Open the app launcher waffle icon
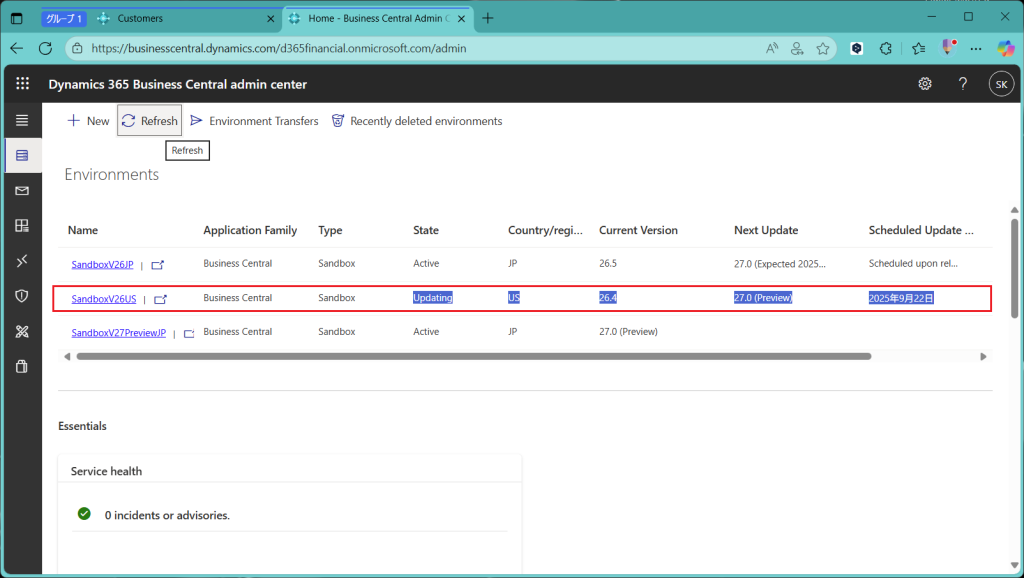The height and width of the screenshot is (578, 1024). click(23, 84)
